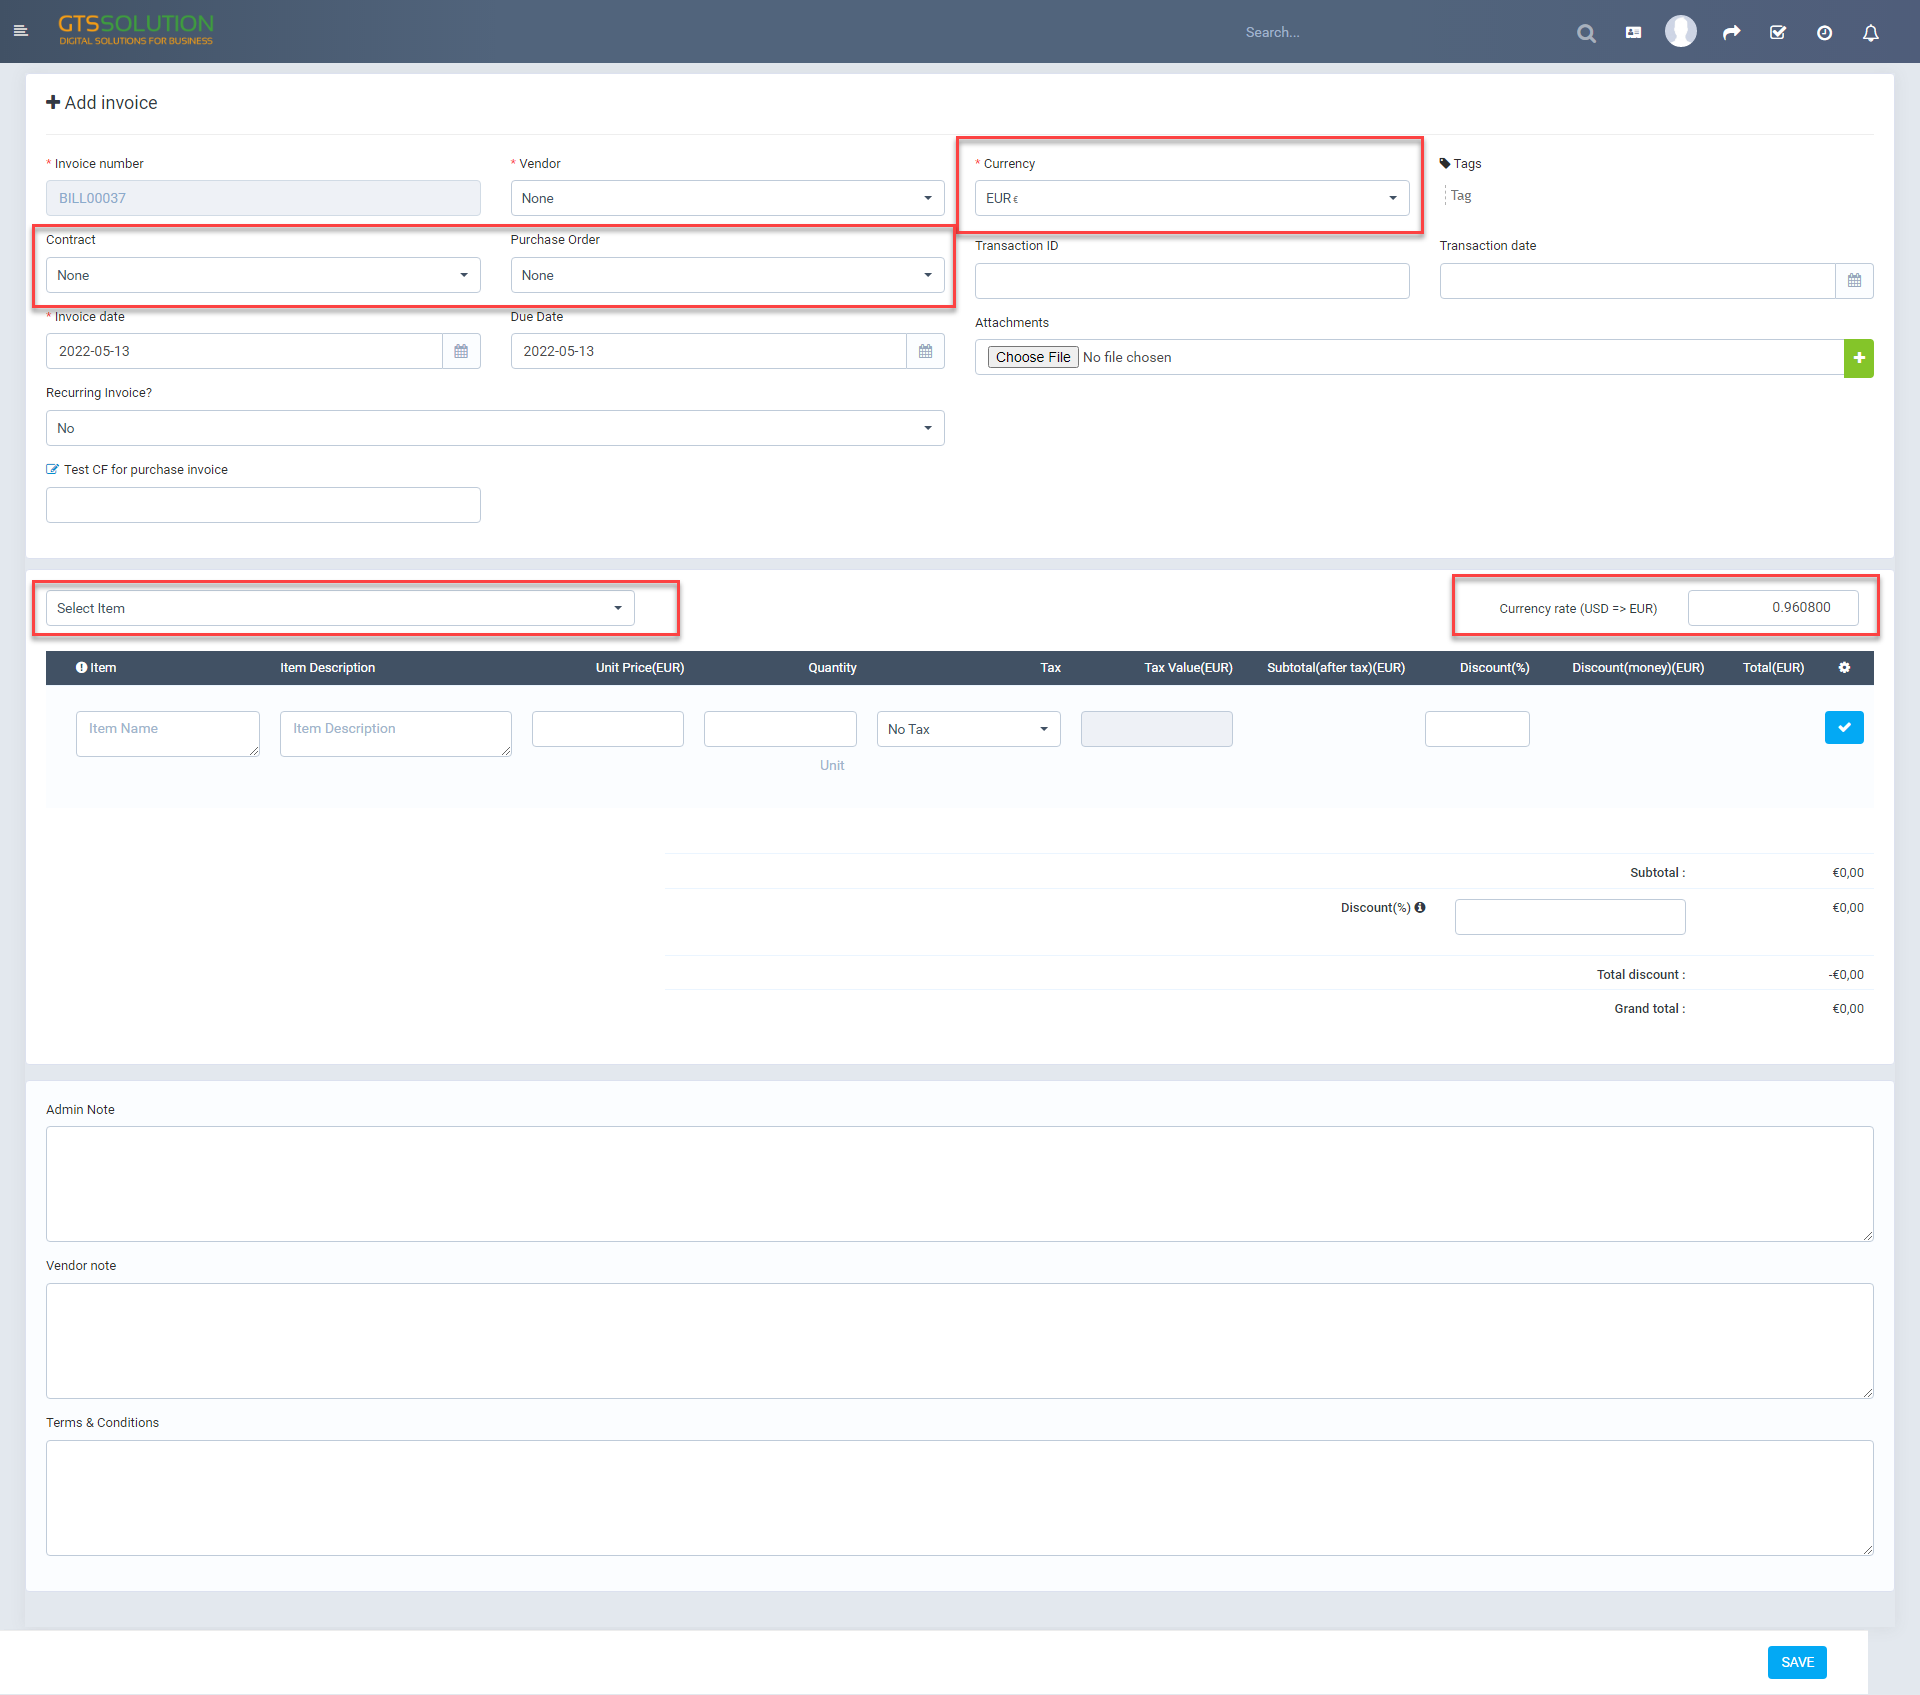Open the Select Item dropdown
Screen dimensions: 1920x1695
pos(340,608)
